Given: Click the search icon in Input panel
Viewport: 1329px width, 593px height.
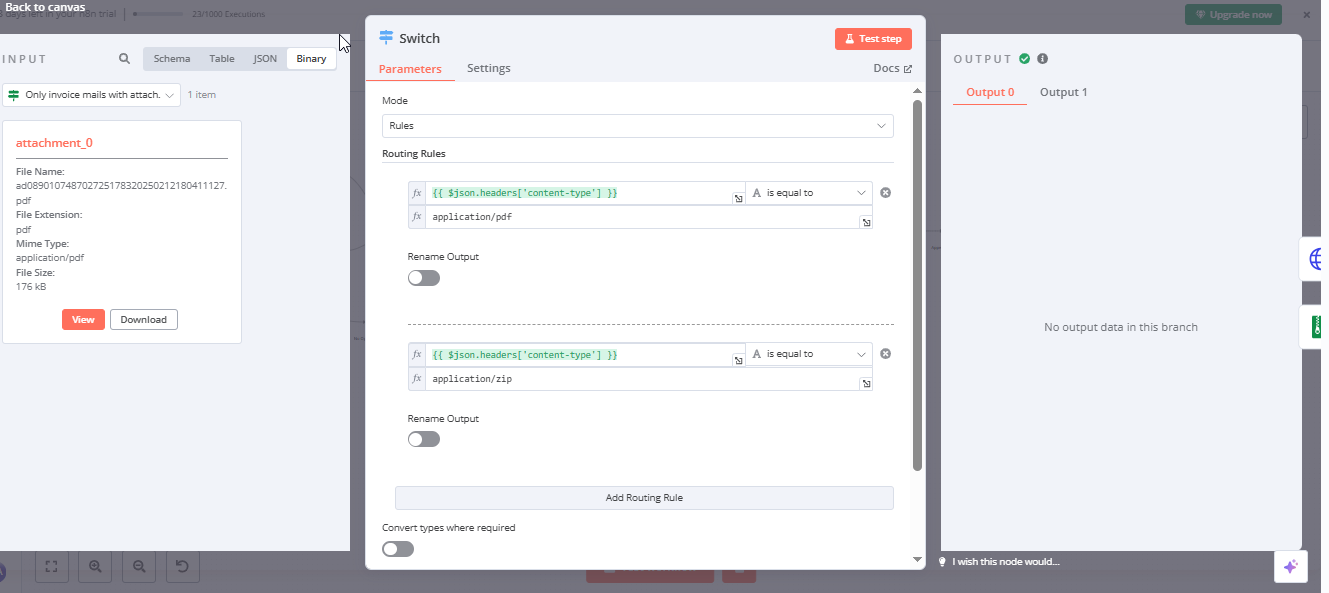Looking at the screenshot, I should pos(124,59).
